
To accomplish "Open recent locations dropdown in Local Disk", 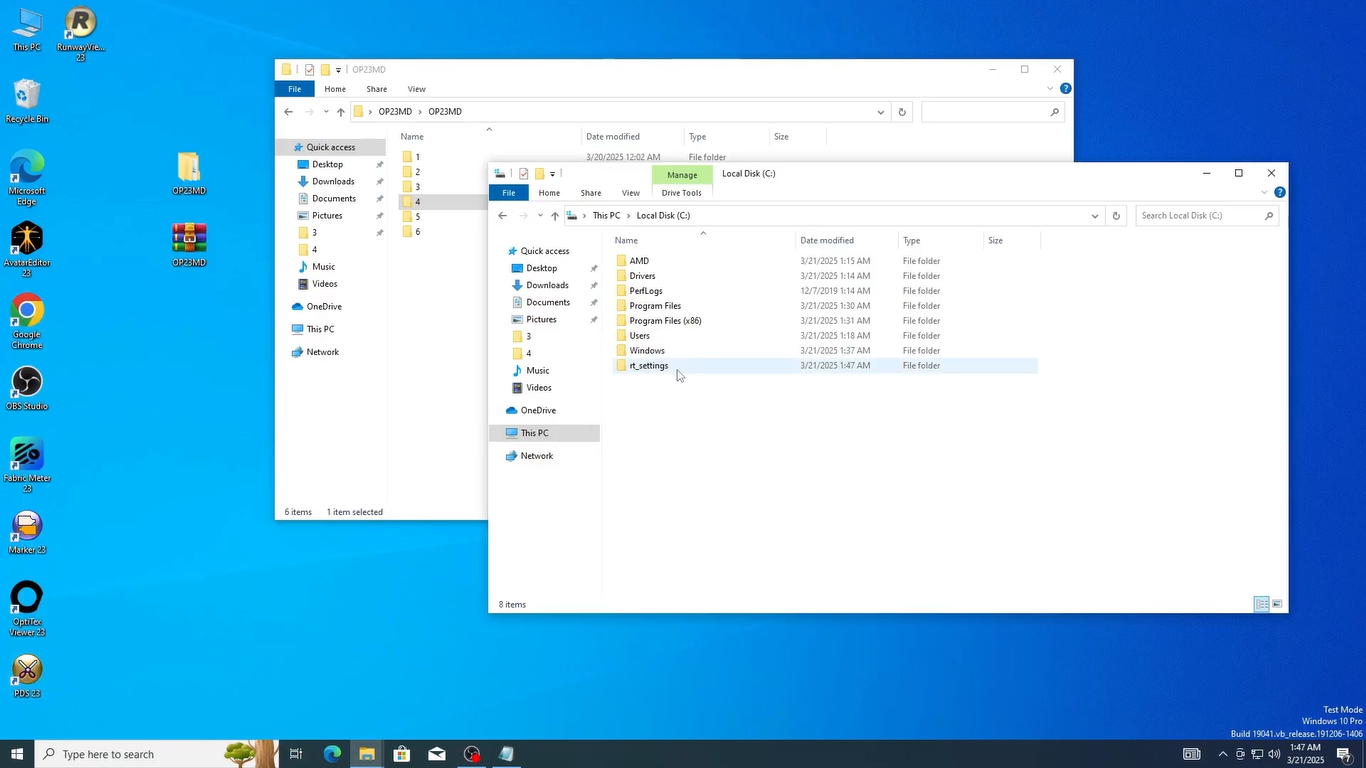I will pyautogui.click(x=540, y=216).
